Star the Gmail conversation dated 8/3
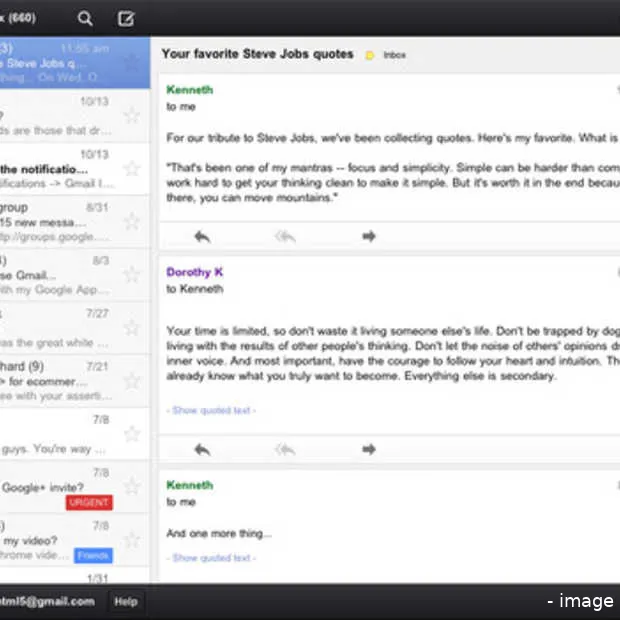 pos(132,274)
